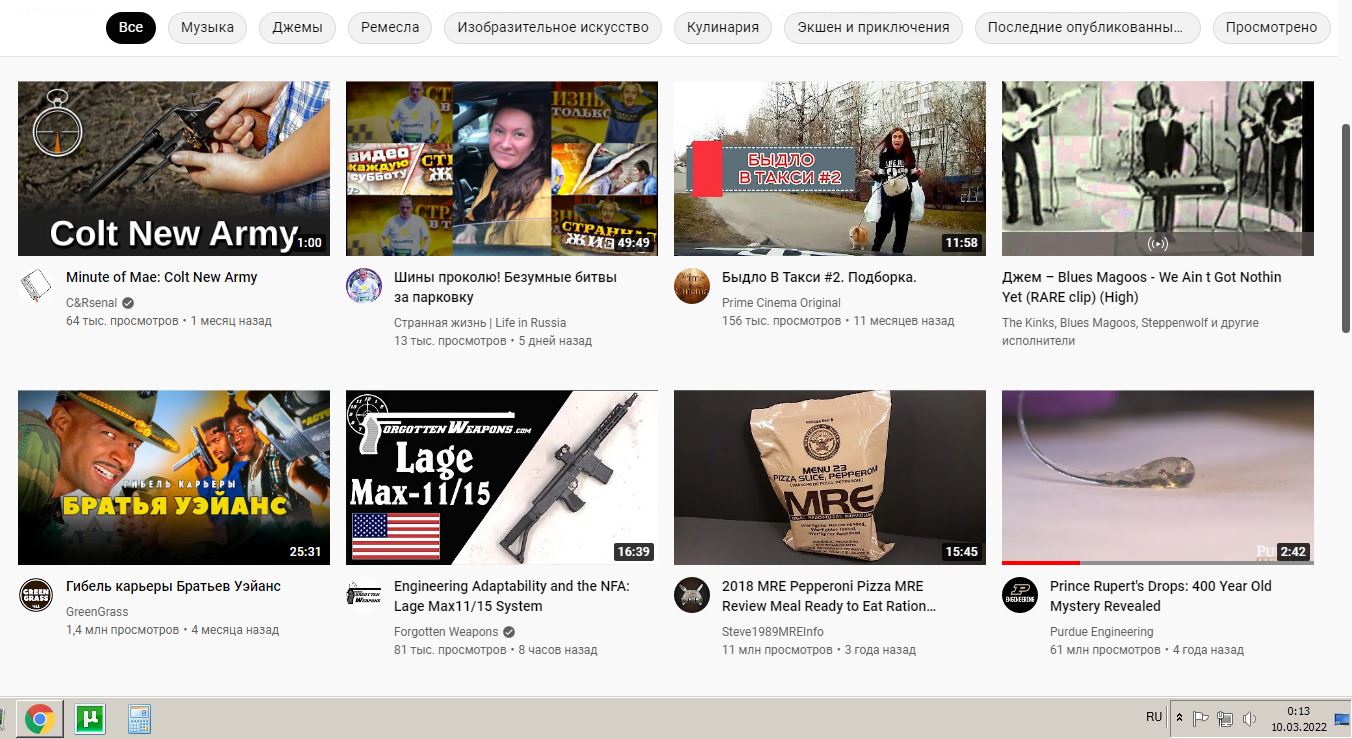The width and height of the screenshot is (1352, 739).
Task: Click the GreenGrass channel avatar
Action: (x=36, y=595)
